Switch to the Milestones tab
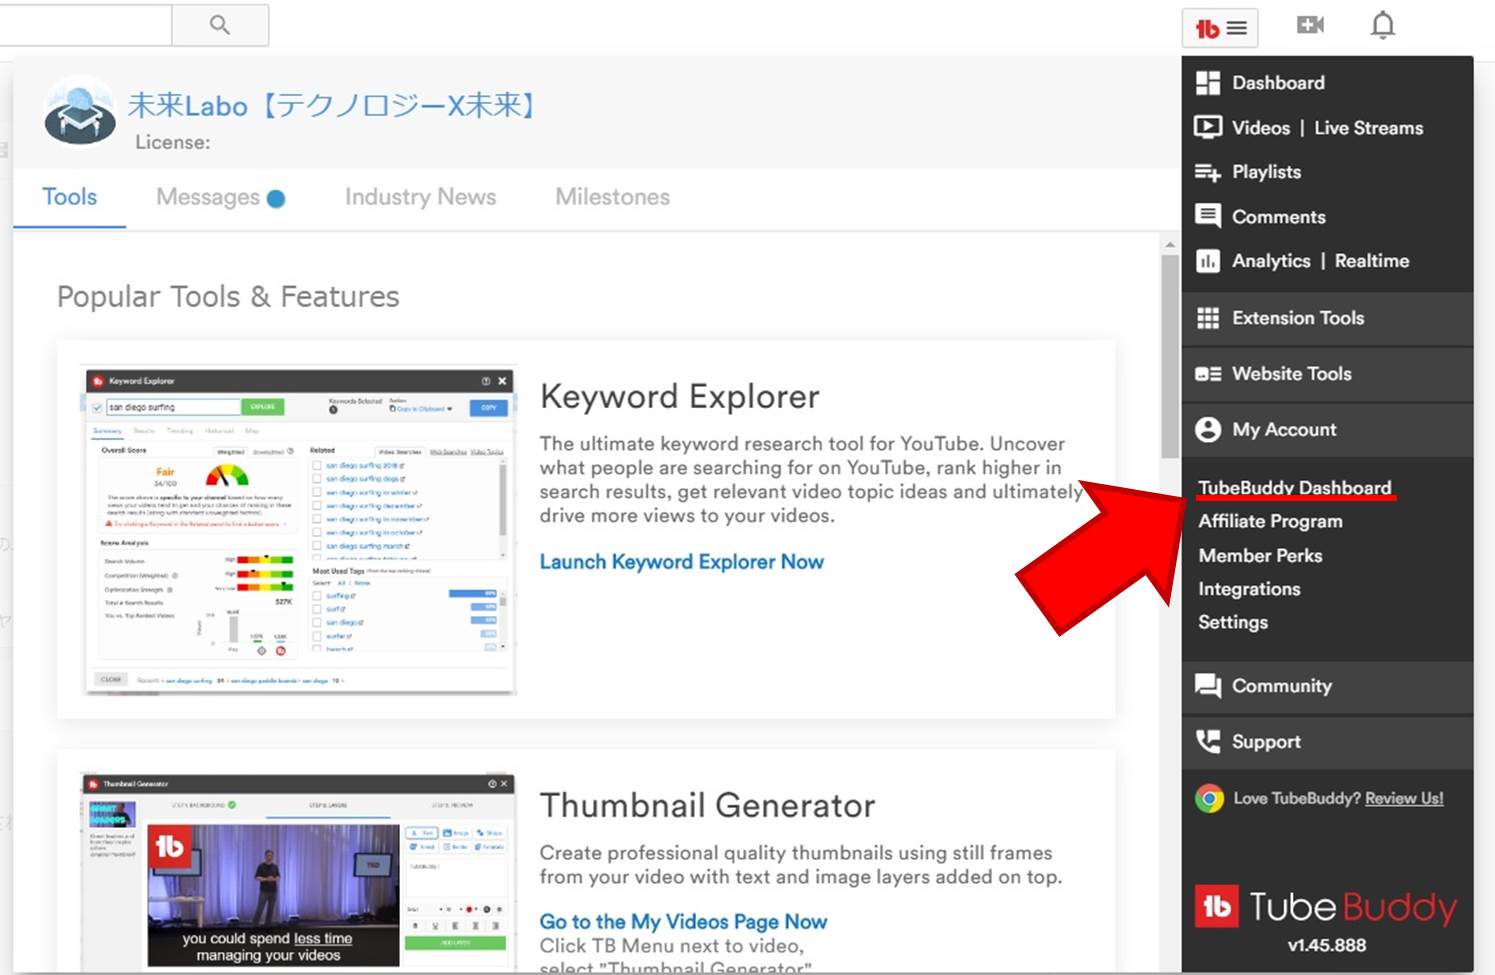Screen dimensions: 1495x975 pos(612,197)
